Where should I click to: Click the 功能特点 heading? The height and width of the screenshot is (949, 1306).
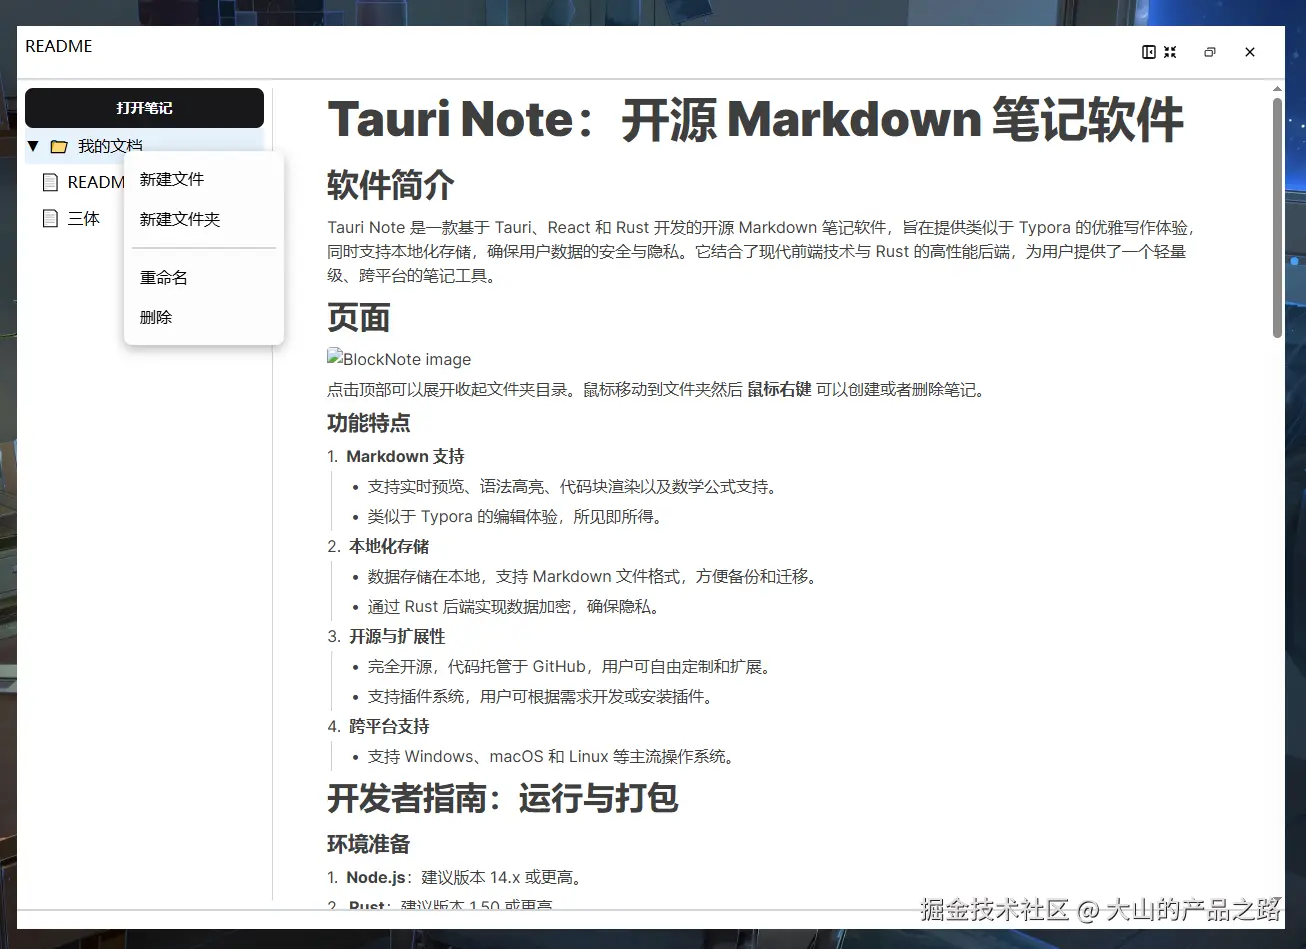click(x=369, y=423)
